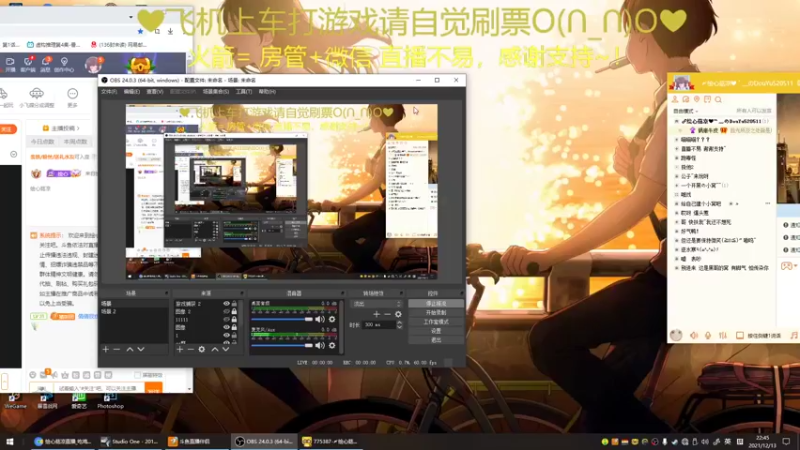Viewport: 800px width, 450px height.
Task: Open 自由模式 dropdown in YY window
Action: pyautogui.click(x=685, y=111)
